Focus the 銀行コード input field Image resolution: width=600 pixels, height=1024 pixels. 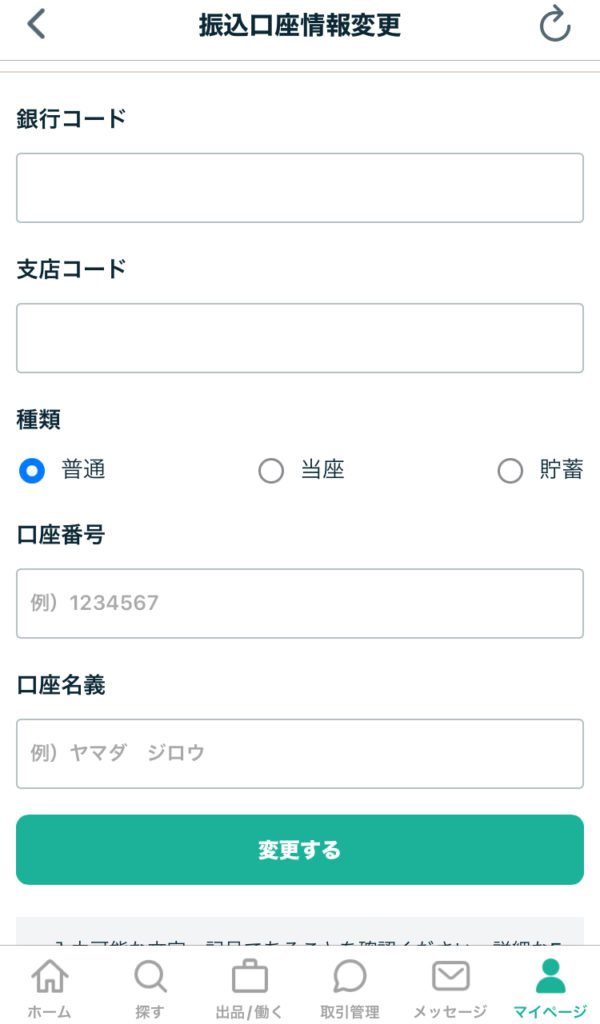[299, 188]
